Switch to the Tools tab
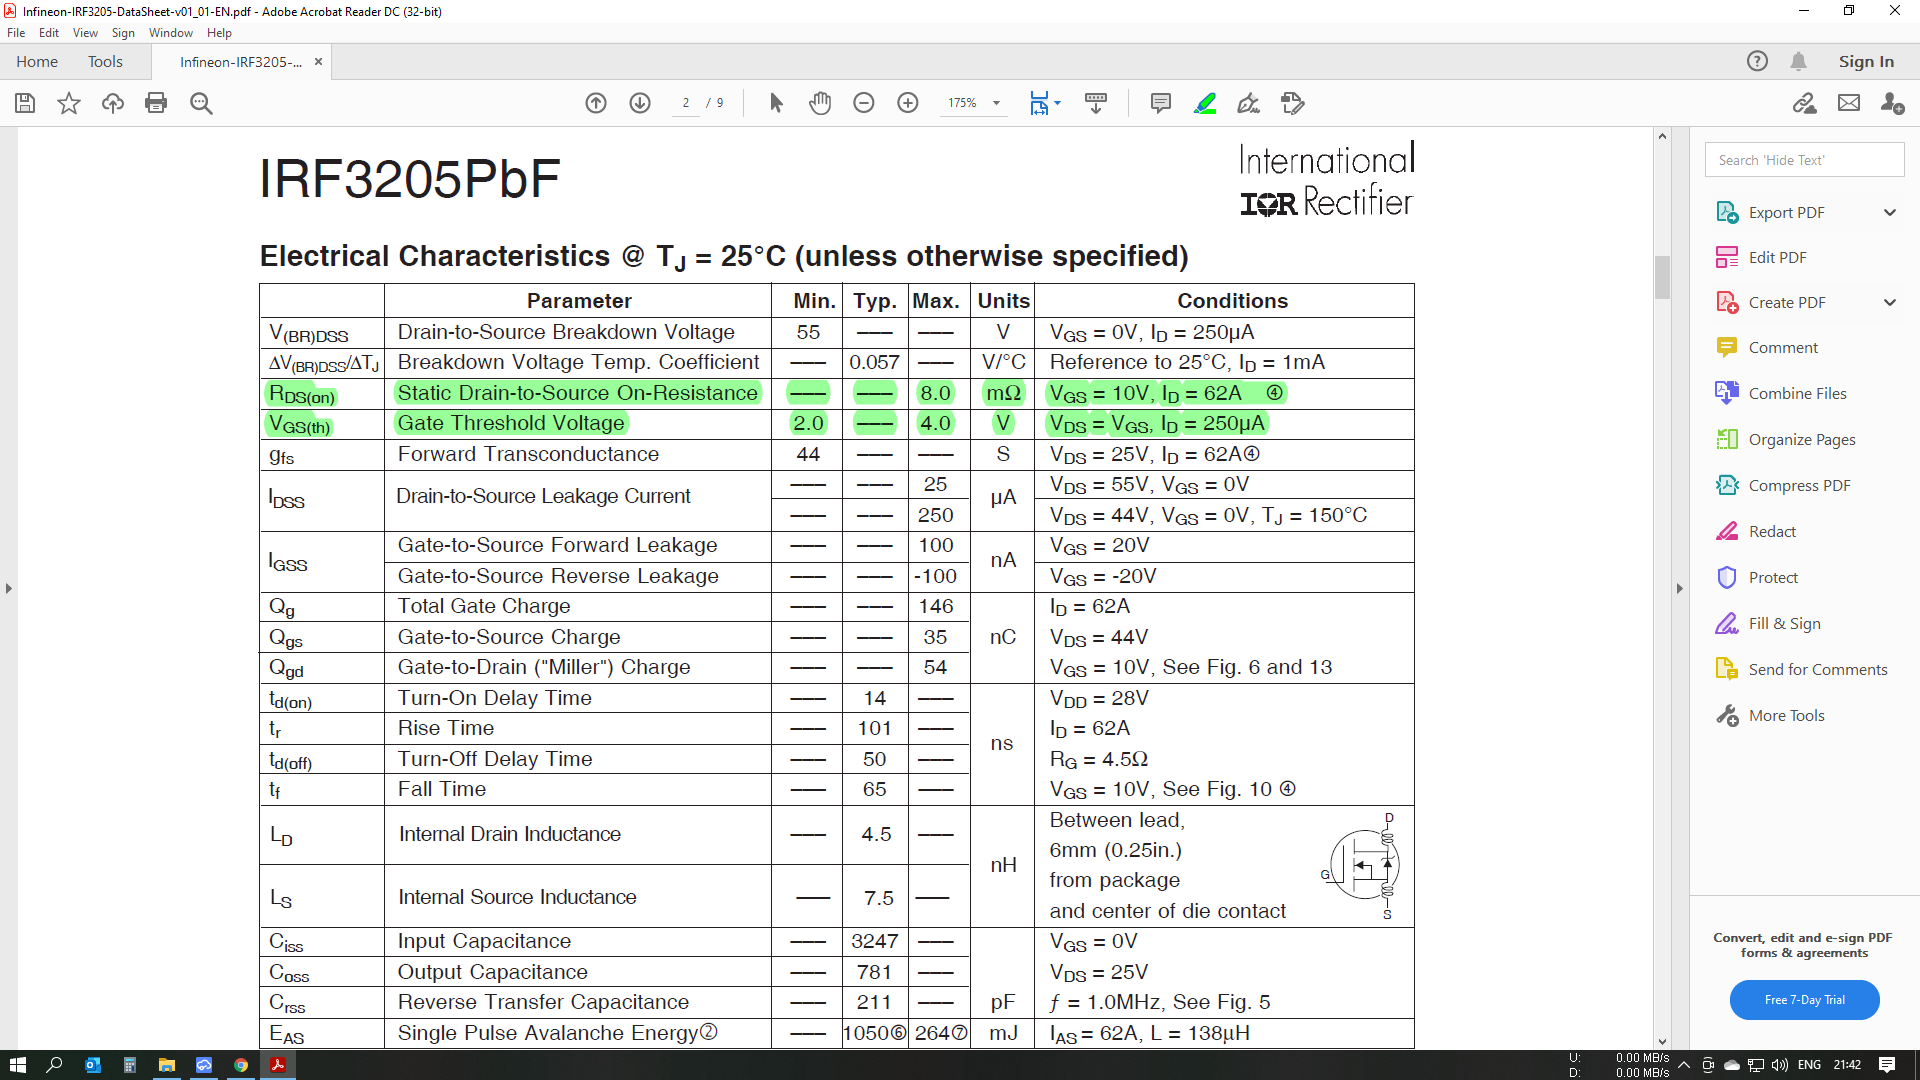Viewport: 1920px width, 1080px height. tap(105, 62)
